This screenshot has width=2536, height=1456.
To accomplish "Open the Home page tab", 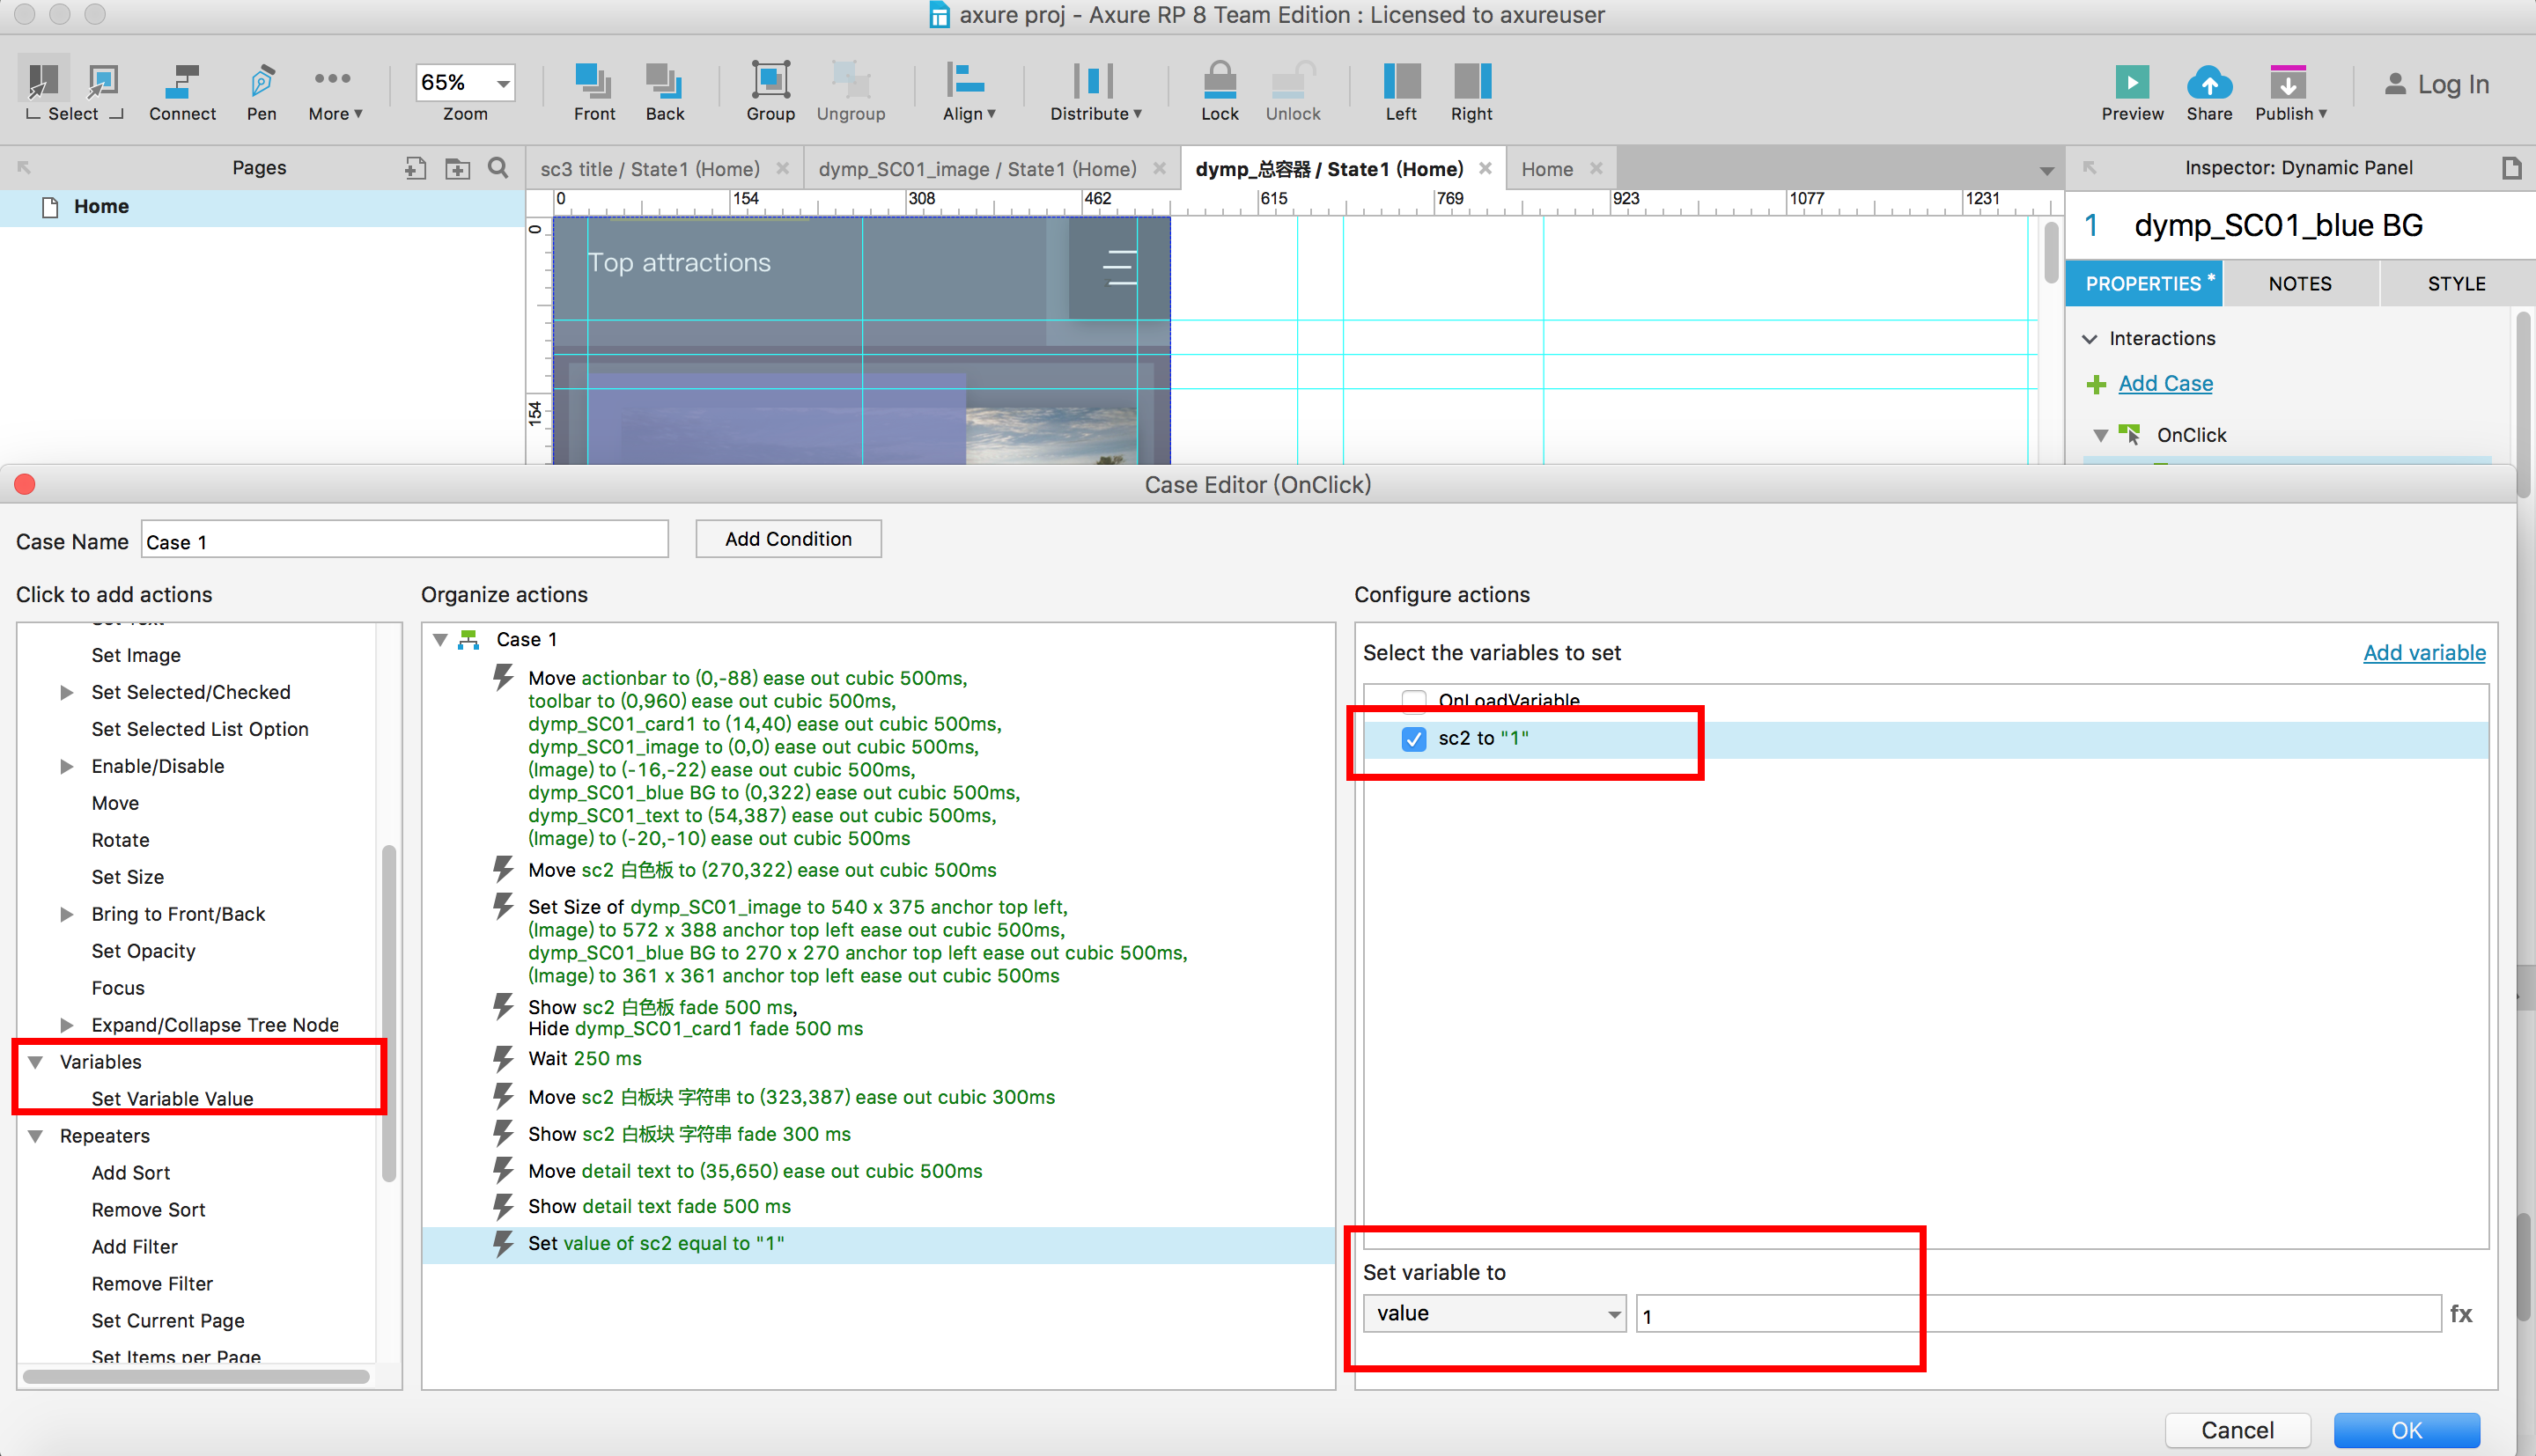I will 1546,169.
